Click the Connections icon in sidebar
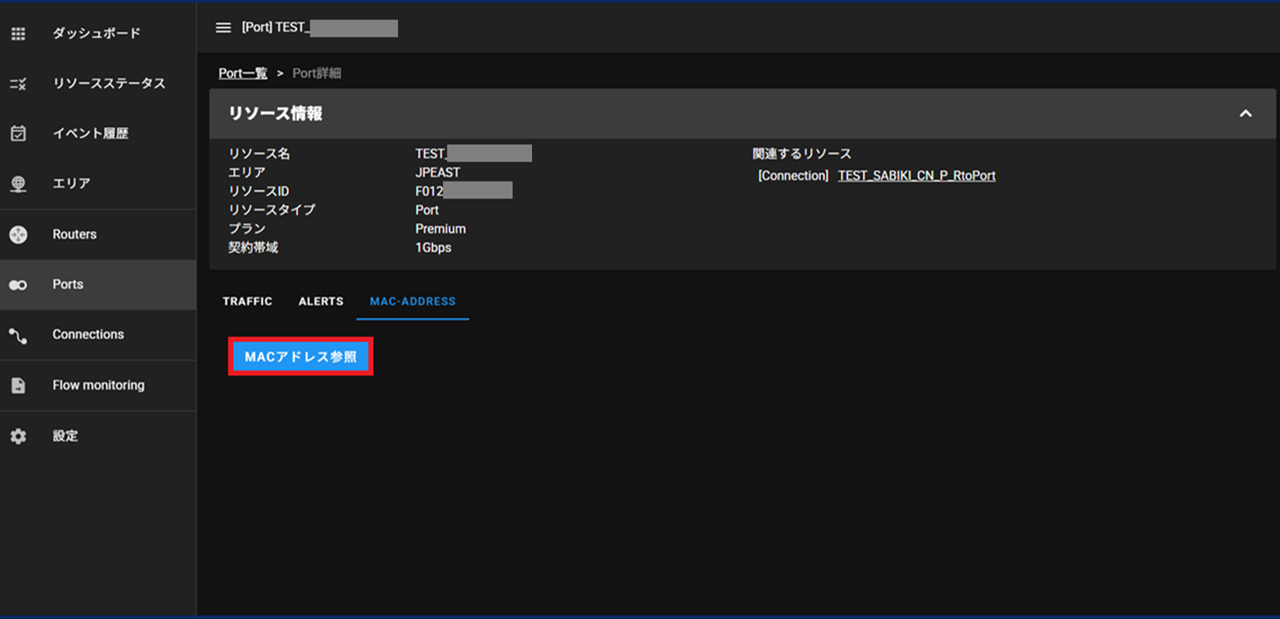Viewport: 1280px width, 619px height. 18,336
